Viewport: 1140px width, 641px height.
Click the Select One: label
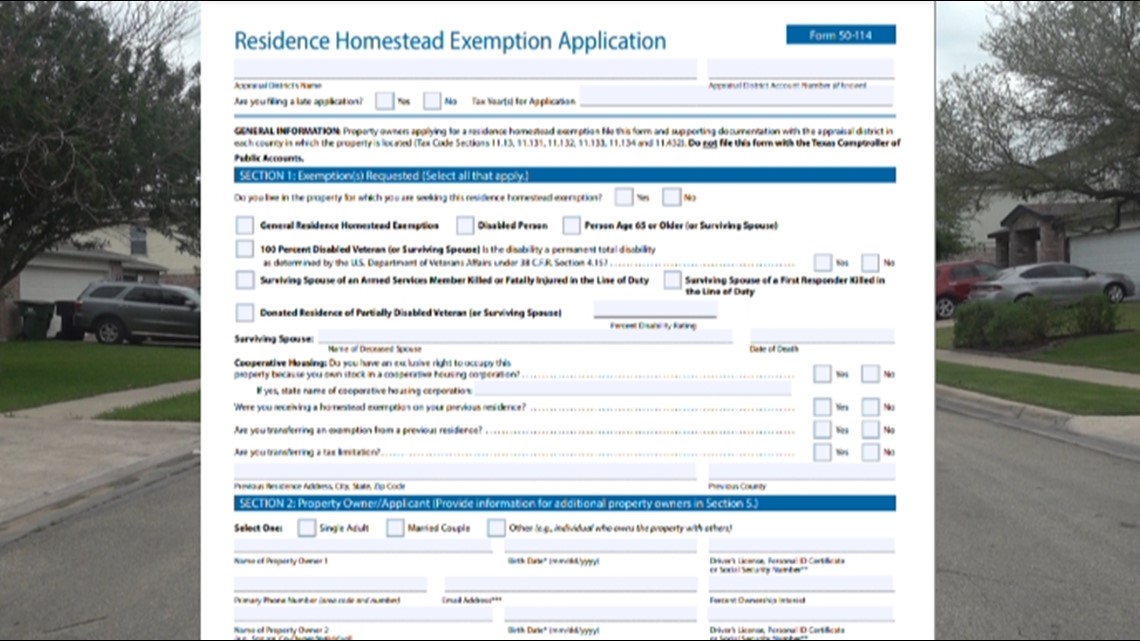258,528
